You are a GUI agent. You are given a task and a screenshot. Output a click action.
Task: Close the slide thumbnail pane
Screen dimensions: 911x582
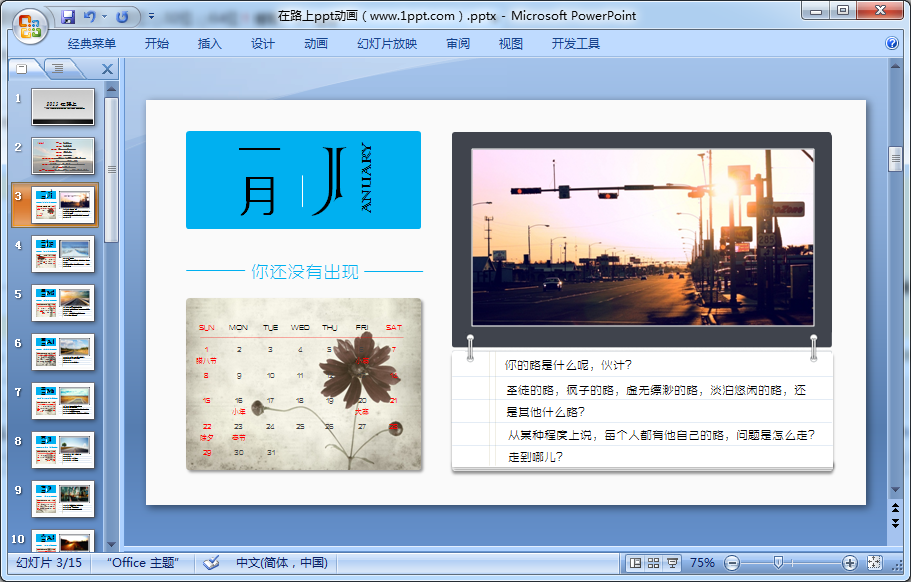107,69
